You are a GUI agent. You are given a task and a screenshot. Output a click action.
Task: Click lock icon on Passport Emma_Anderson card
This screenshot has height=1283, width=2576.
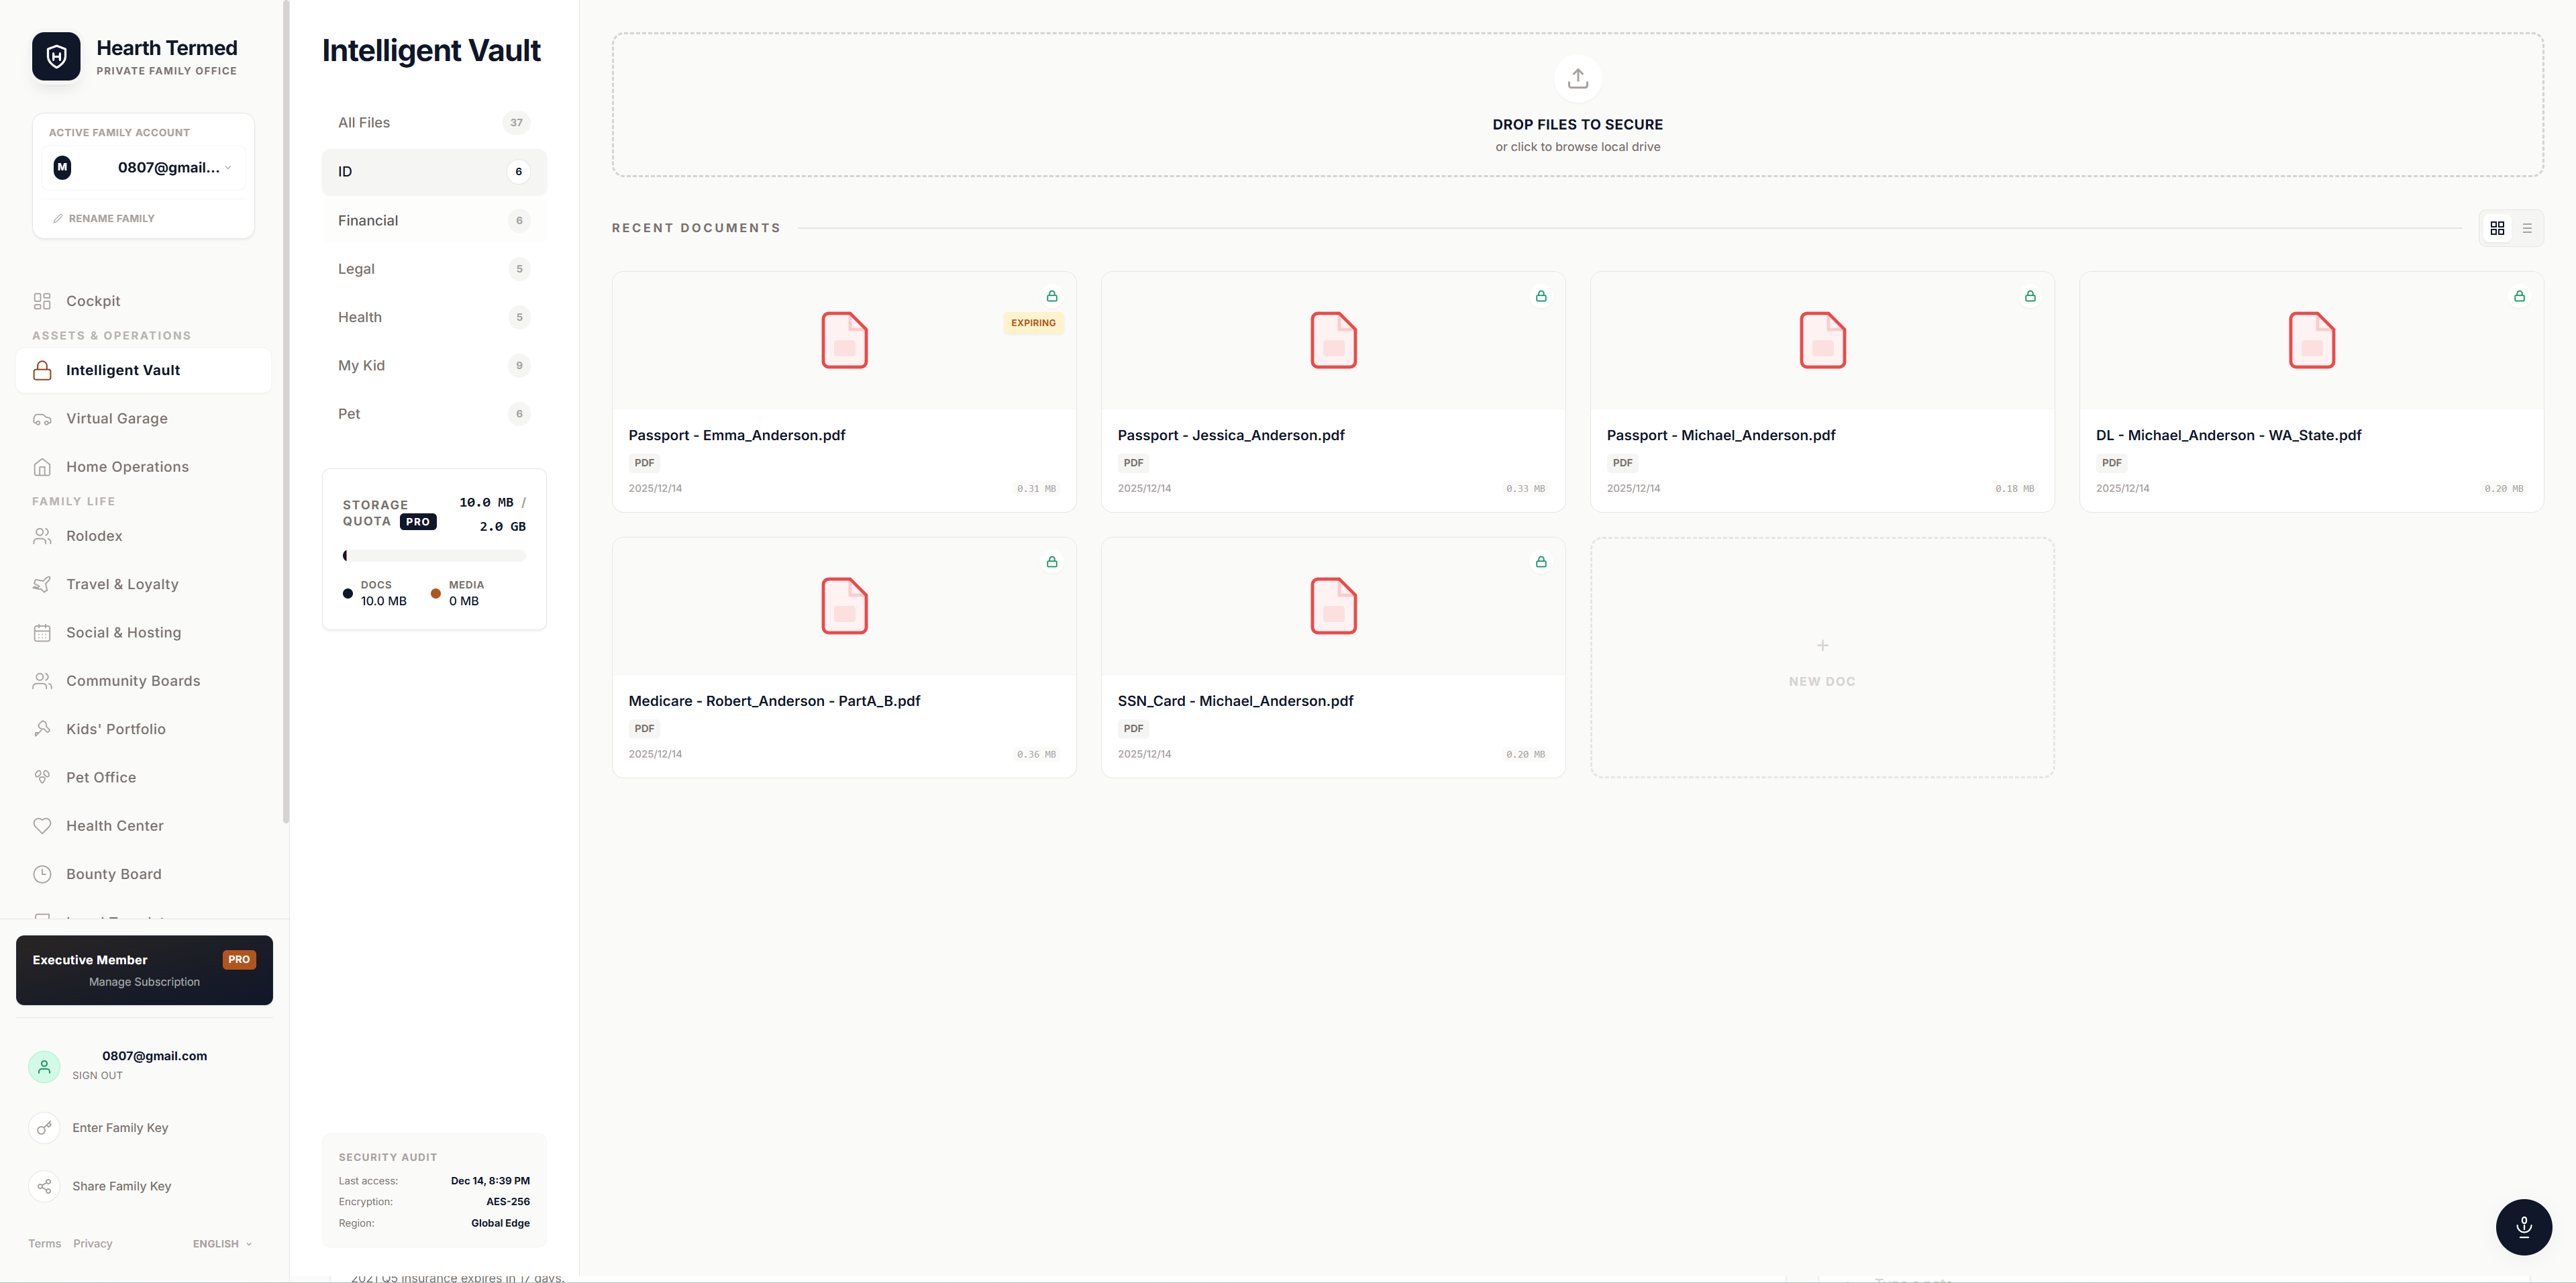1051,296
